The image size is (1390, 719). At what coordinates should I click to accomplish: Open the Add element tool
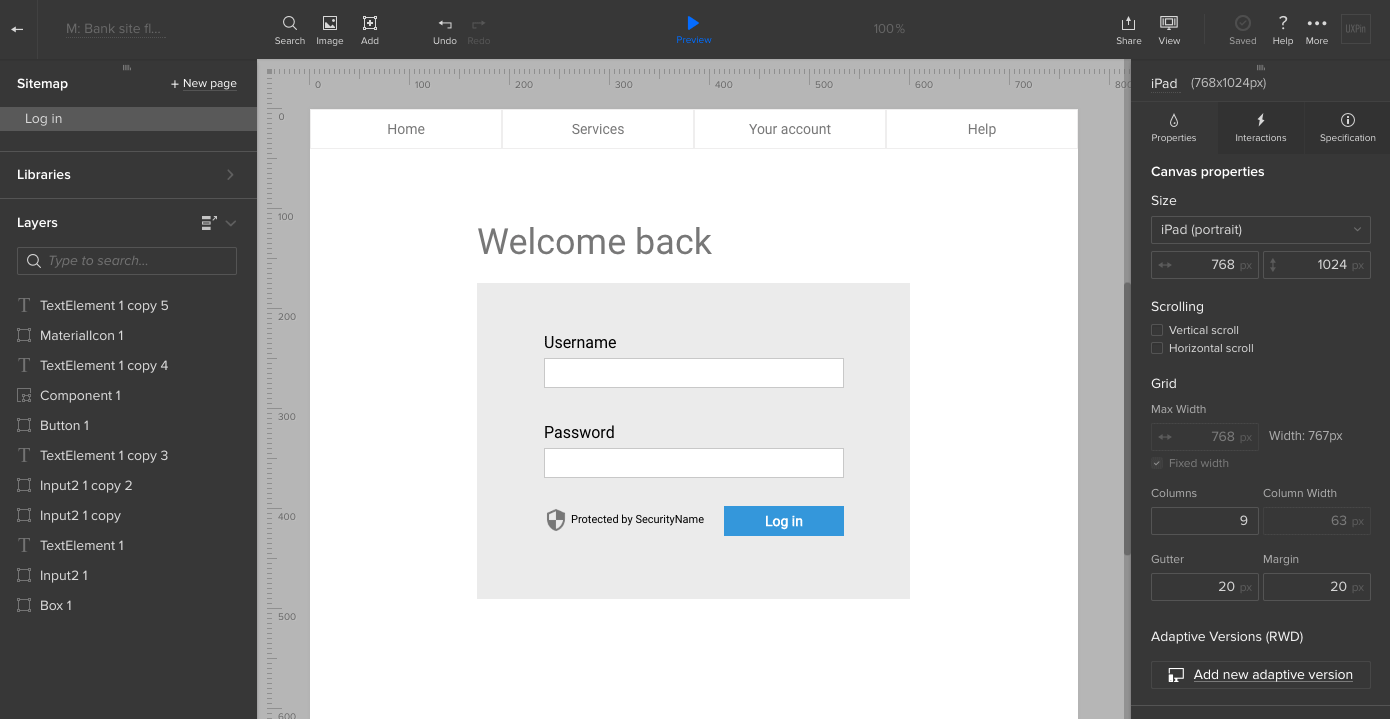(x=370, y=30)
